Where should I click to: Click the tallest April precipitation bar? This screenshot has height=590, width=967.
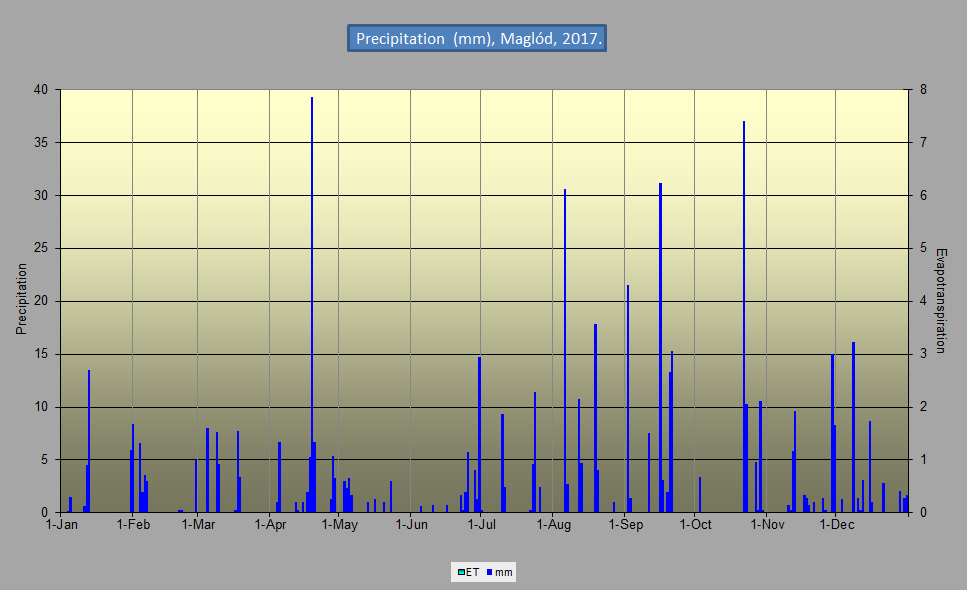coord(312,305)
